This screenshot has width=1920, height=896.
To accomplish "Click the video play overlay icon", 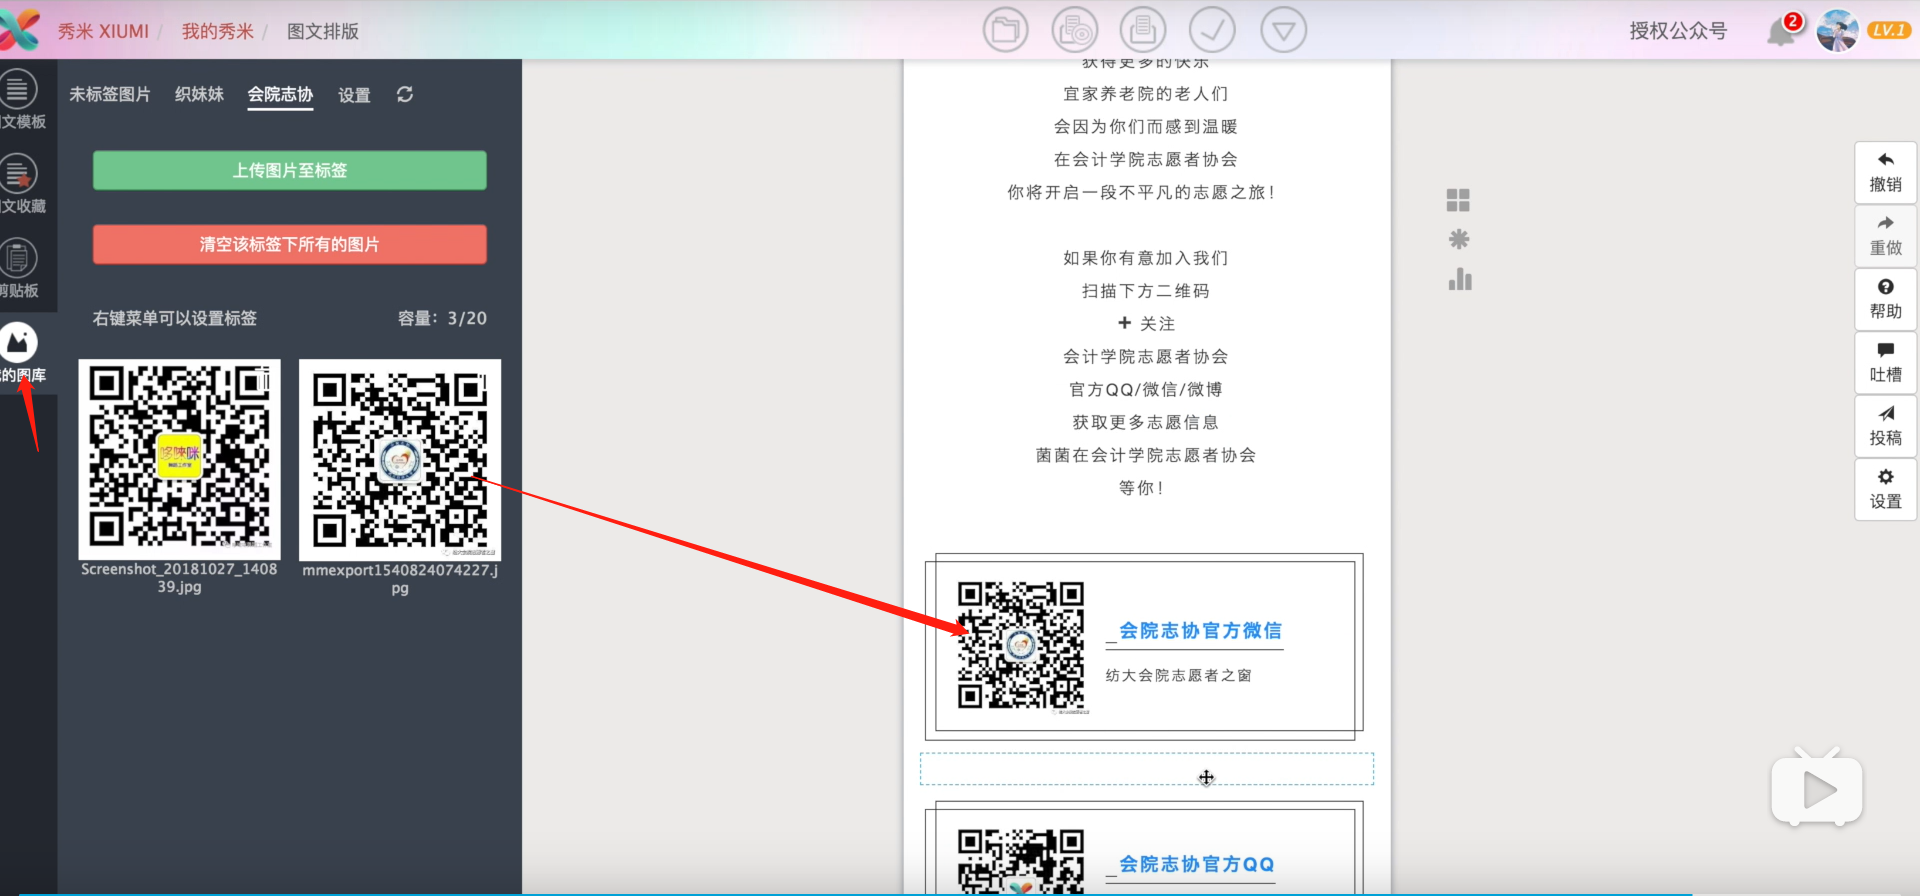I will (x=1817, y=788).
